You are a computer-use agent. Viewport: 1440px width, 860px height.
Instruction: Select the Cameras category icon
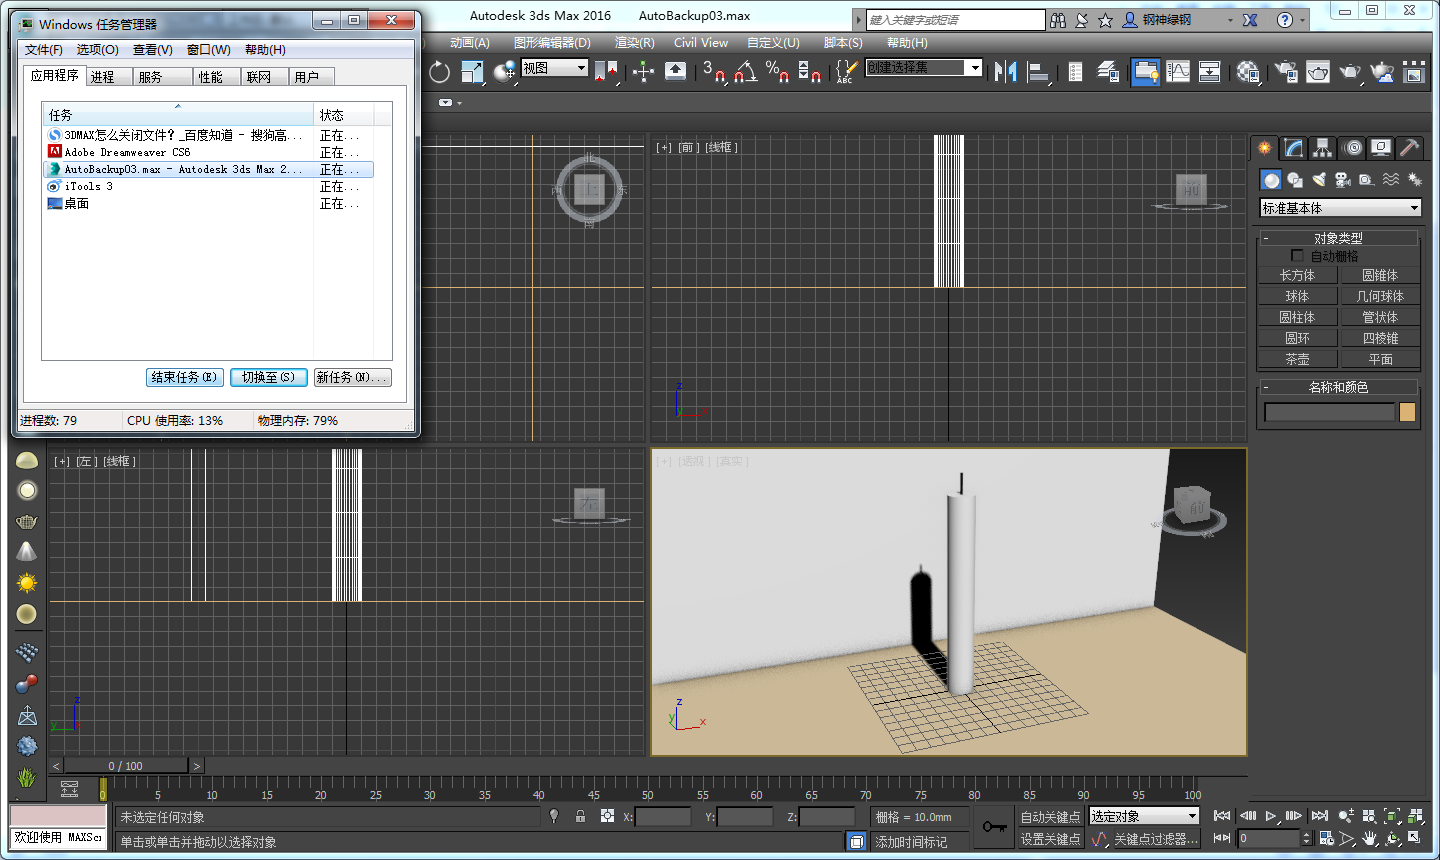point(1342,180)
